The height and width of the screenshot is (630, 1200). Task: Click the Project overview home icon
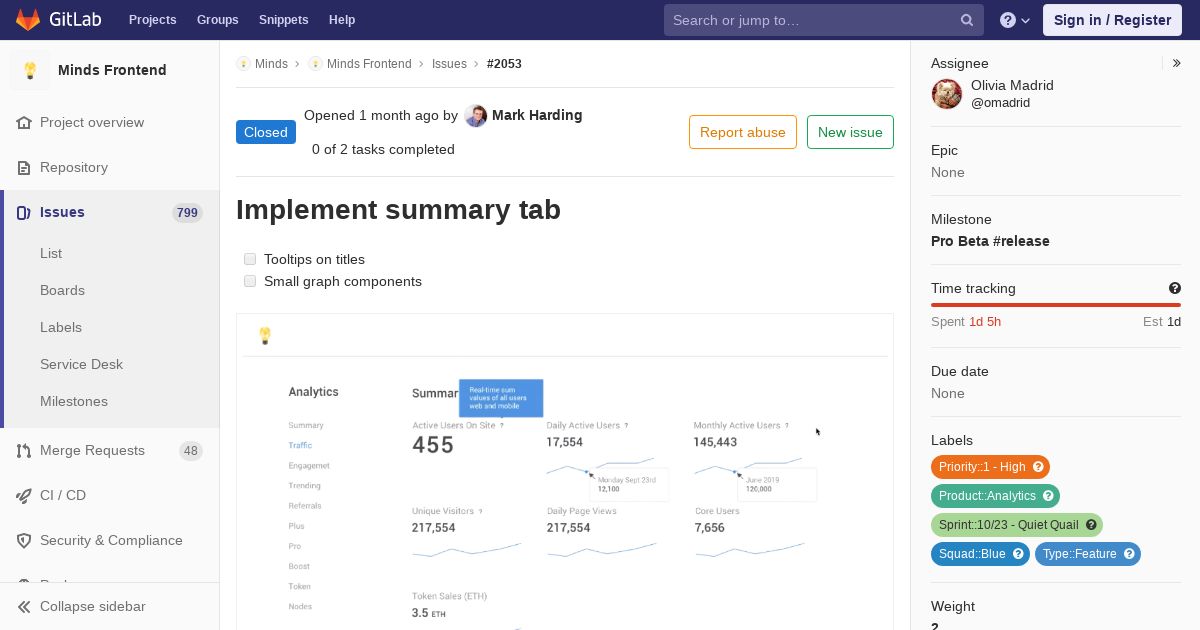point(24,122)
